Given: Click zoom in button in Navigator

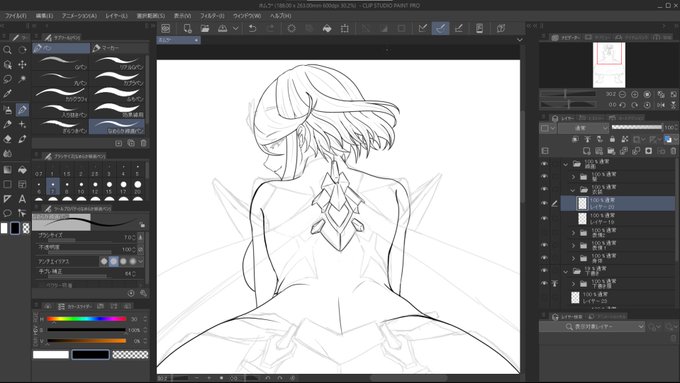Looking at the screenshot, I should 634,94.
